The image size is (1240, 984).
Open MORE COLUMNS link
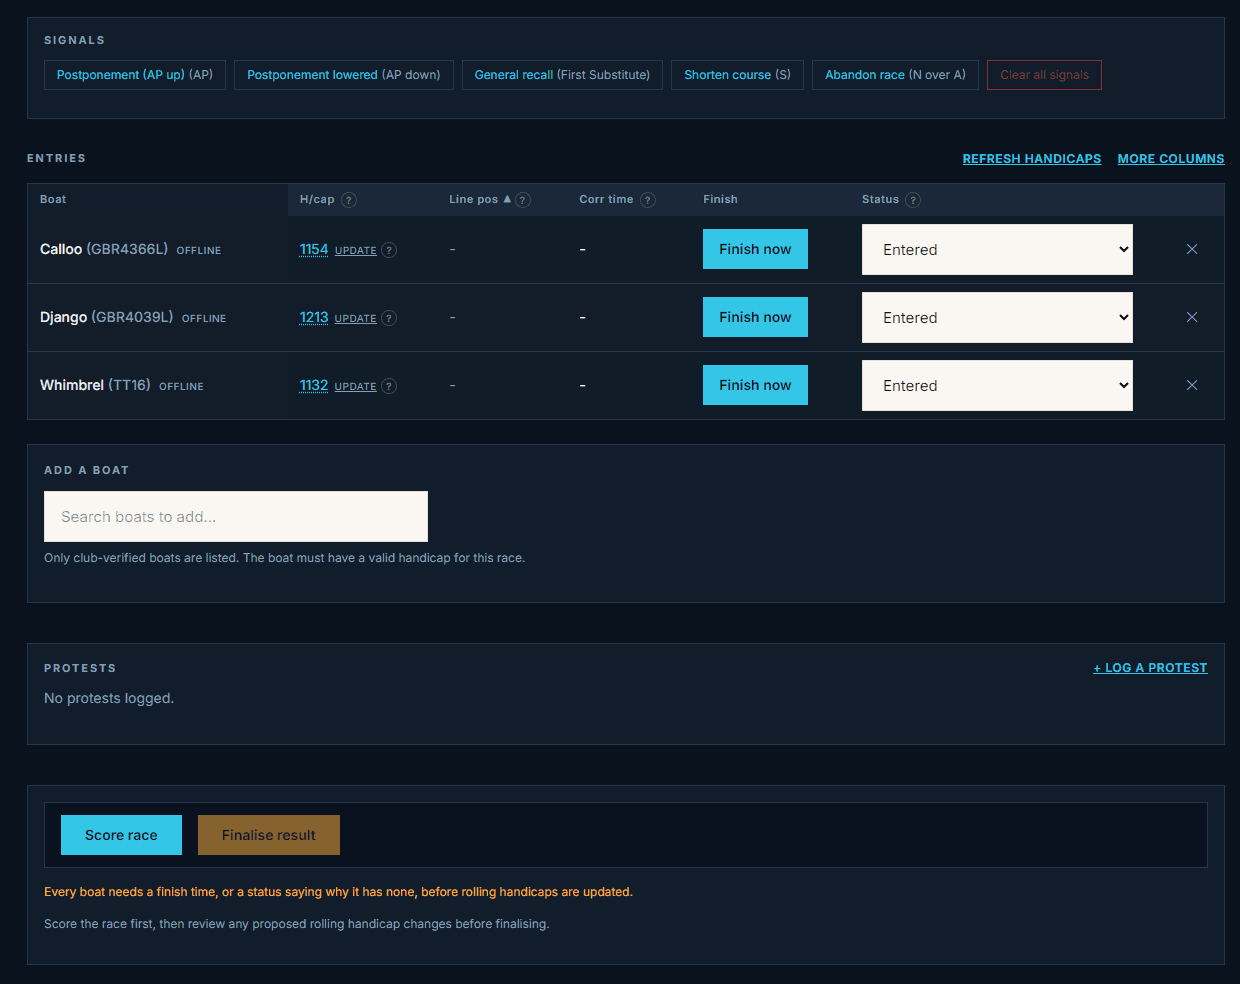point(1171,159)
